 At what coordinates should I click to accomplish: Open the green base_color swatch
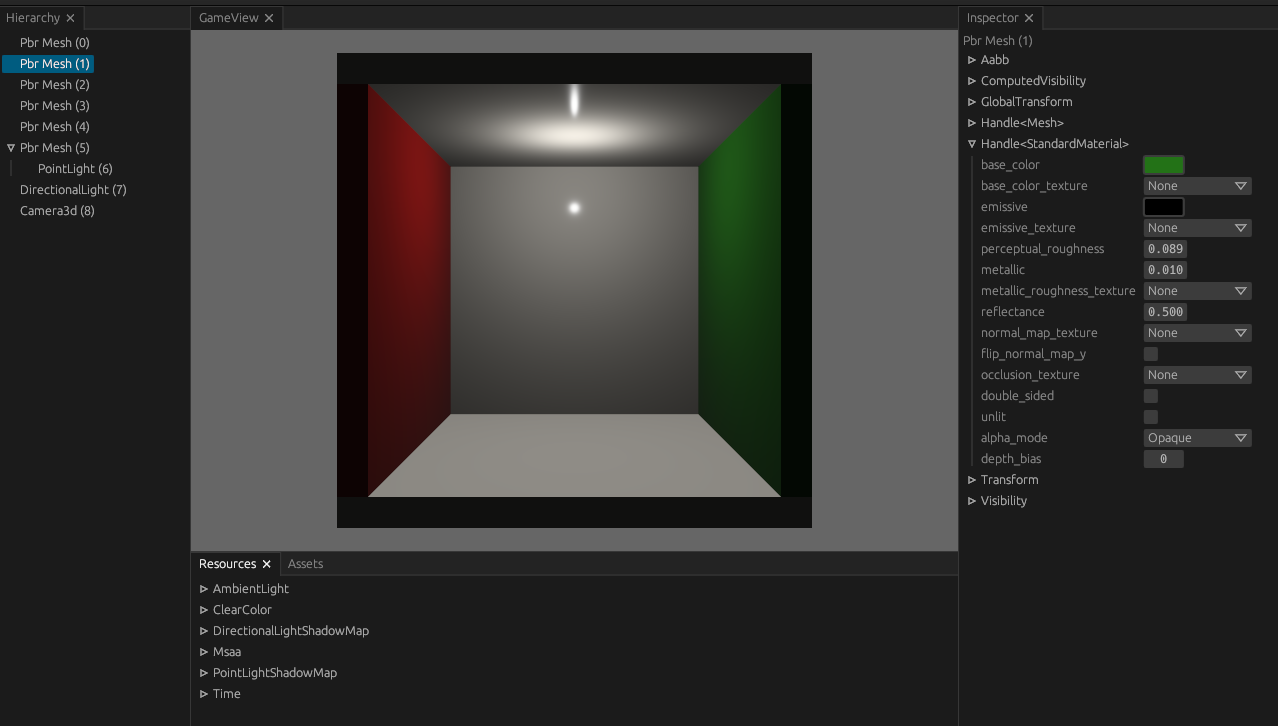click(x=1164, y=165)
